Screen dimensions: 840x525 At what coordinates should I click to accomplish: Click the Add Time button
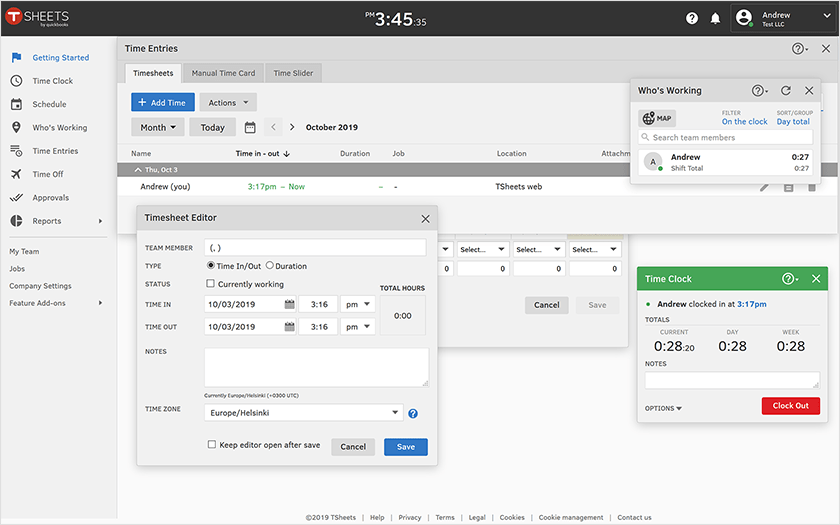[163, 102]
